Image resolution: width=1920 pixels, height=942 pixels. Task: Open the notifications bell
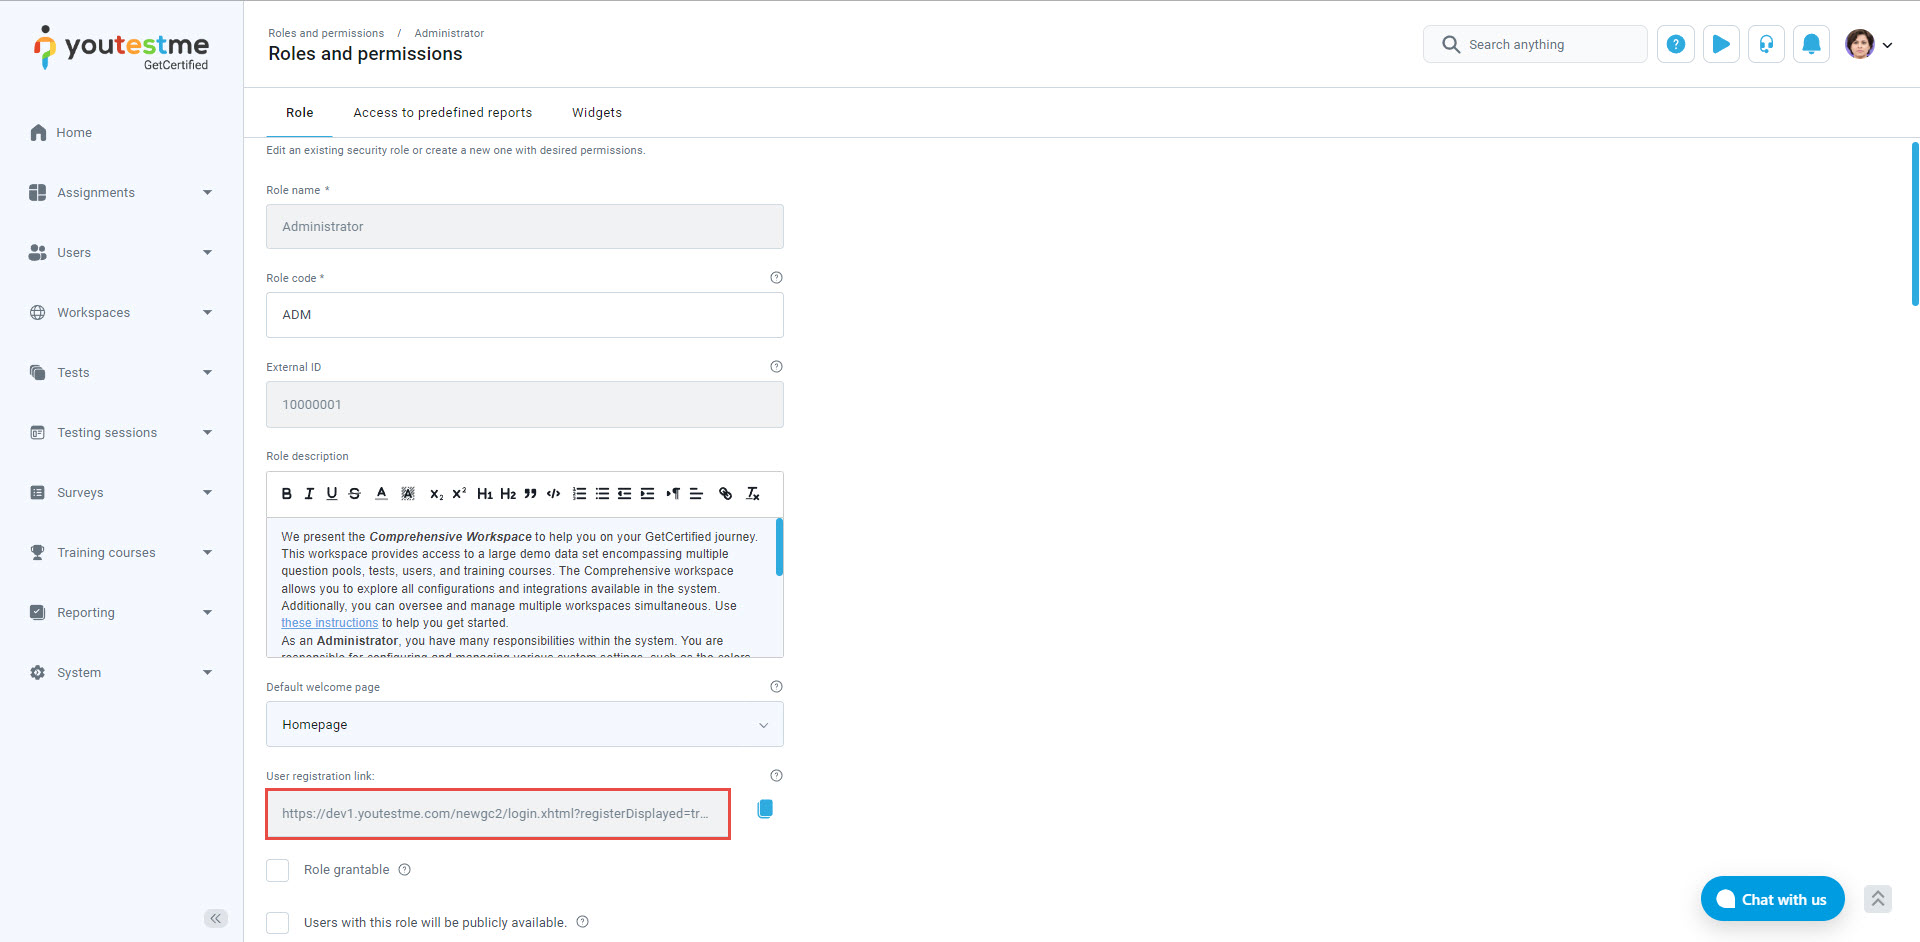(x=1811, y=44)
